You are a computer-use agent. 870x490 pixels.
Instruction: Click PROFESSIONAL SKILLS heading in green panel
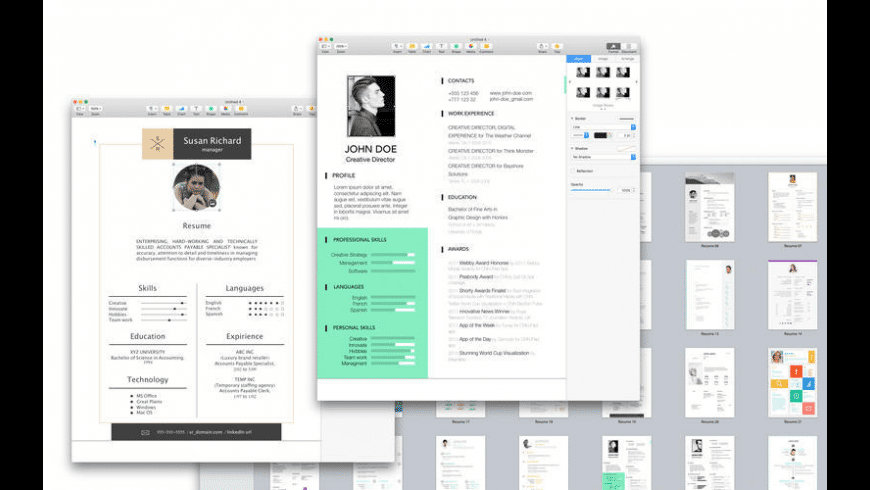pos(360,240)
